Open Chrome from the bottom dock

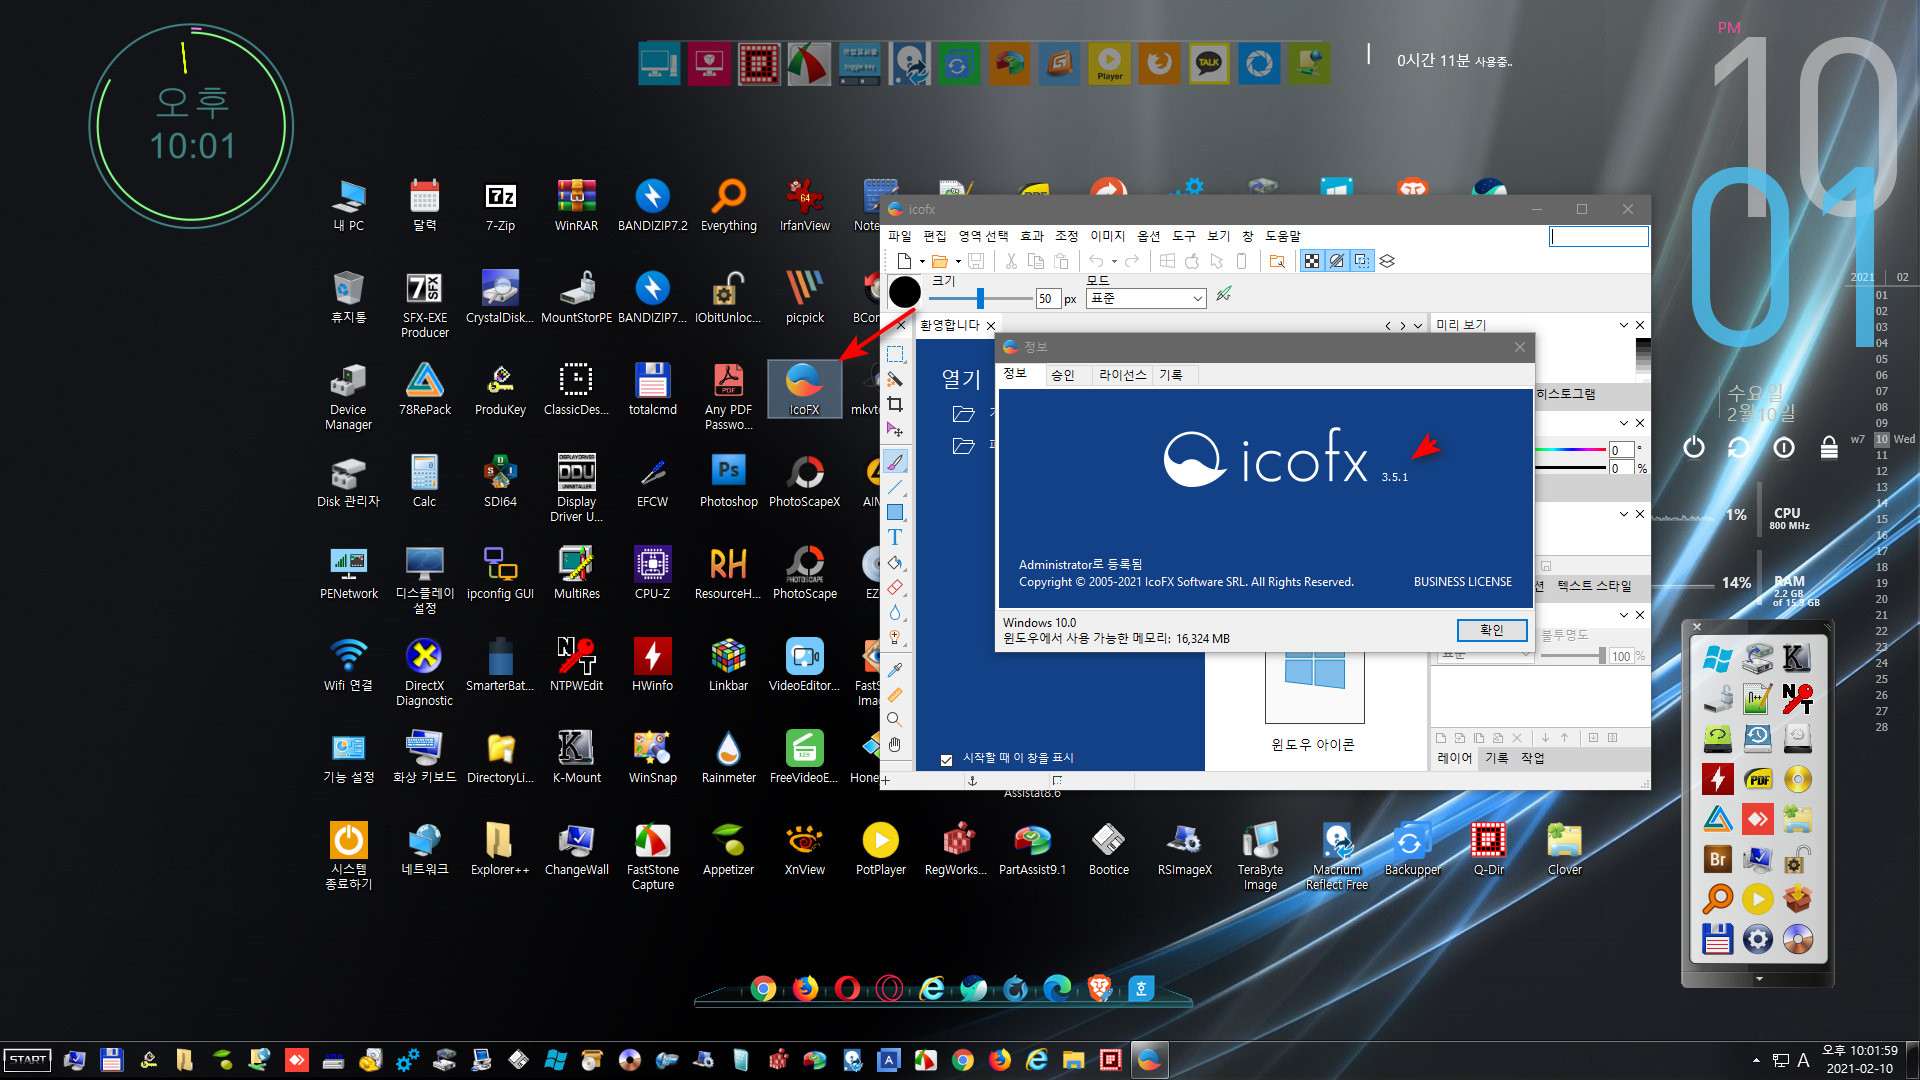click(x=763, y=989)
